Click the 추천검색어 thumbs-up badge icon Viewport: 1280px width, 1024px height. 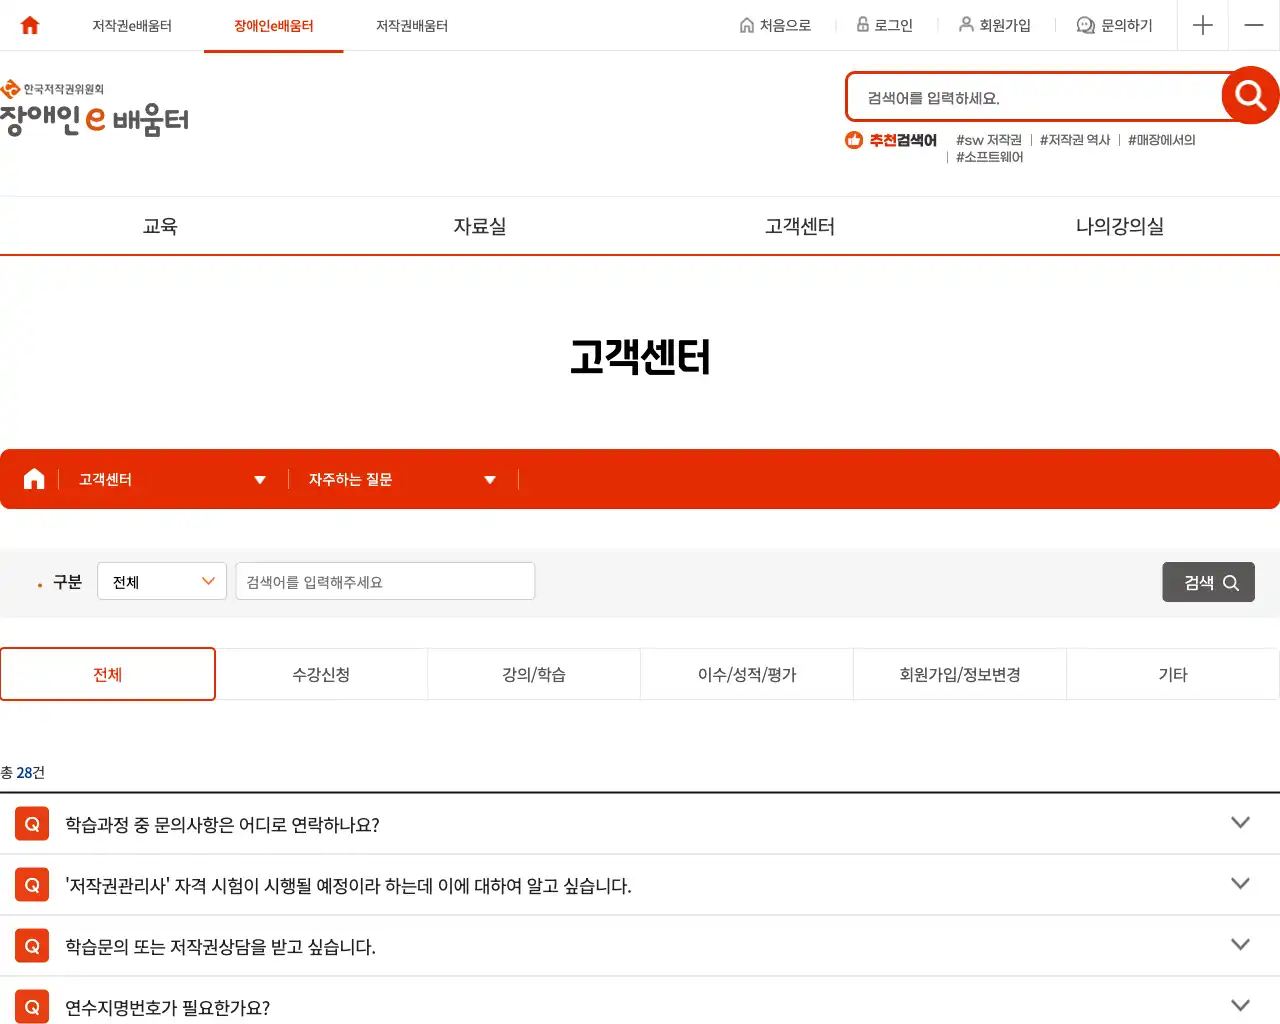pos(854,140)
